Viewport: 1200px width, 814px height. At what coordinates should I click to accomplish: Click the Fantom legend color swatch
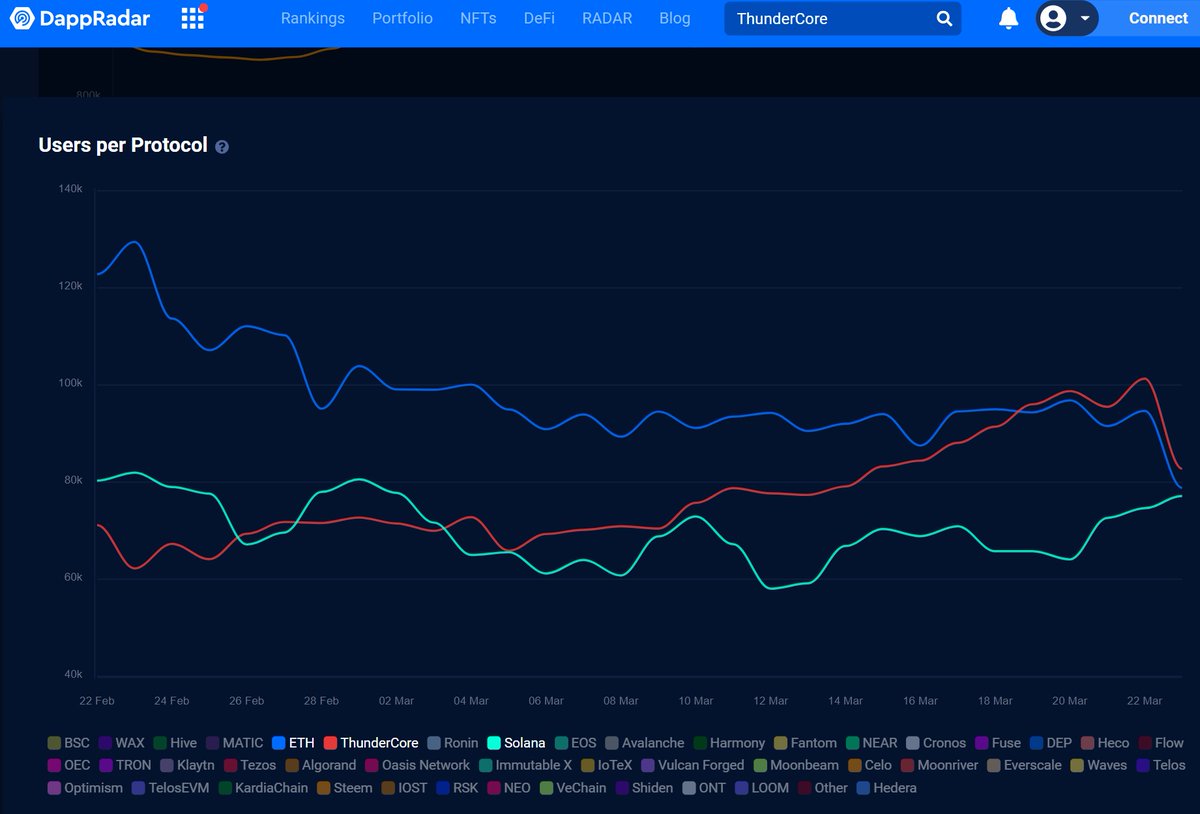(x=780, y=743)
